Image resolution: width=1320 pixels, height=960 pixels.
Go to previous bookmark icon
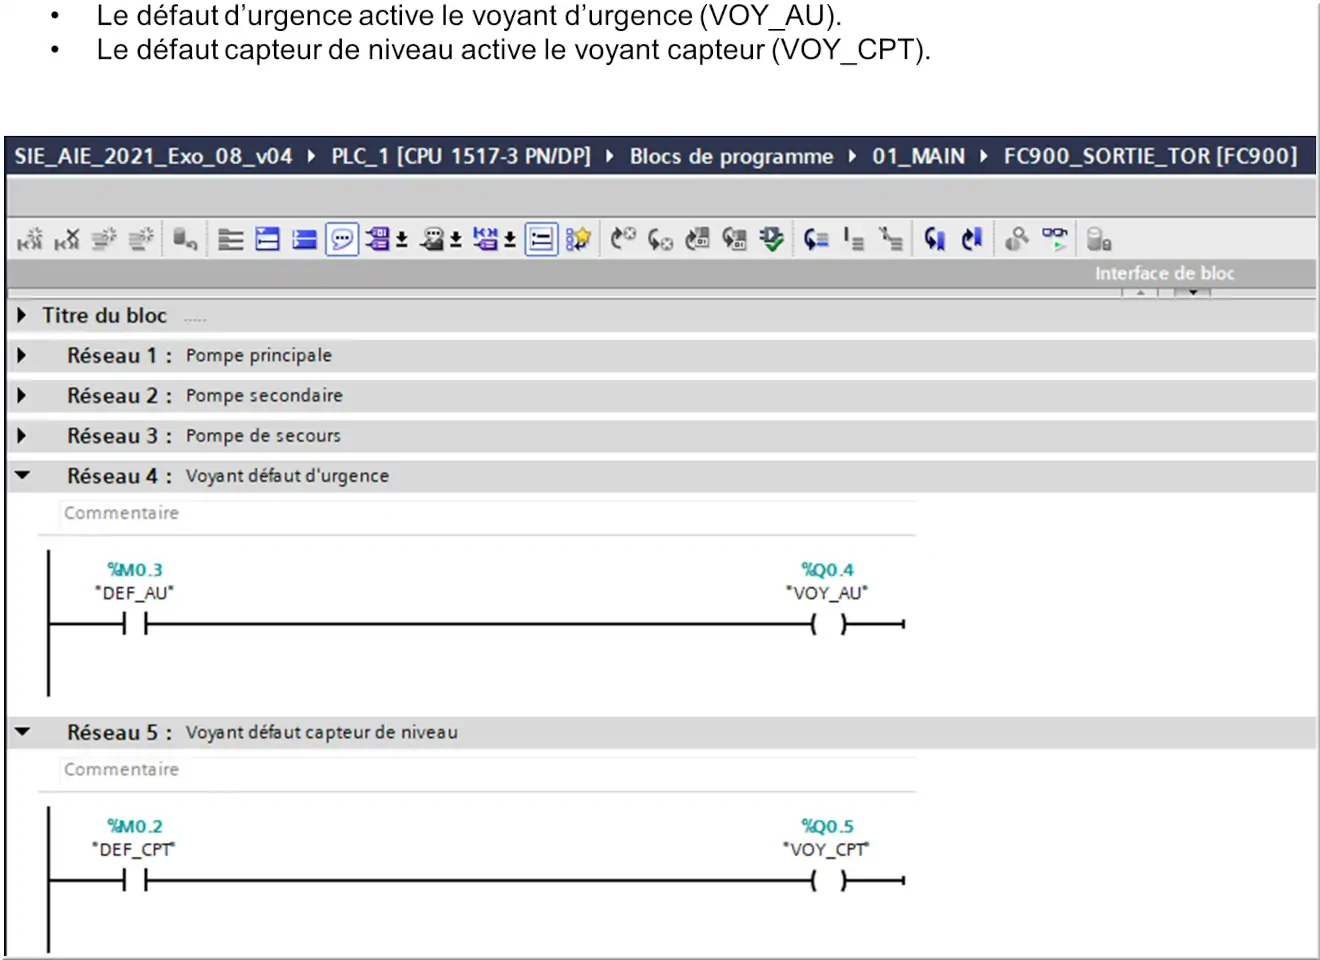point(934,239)
